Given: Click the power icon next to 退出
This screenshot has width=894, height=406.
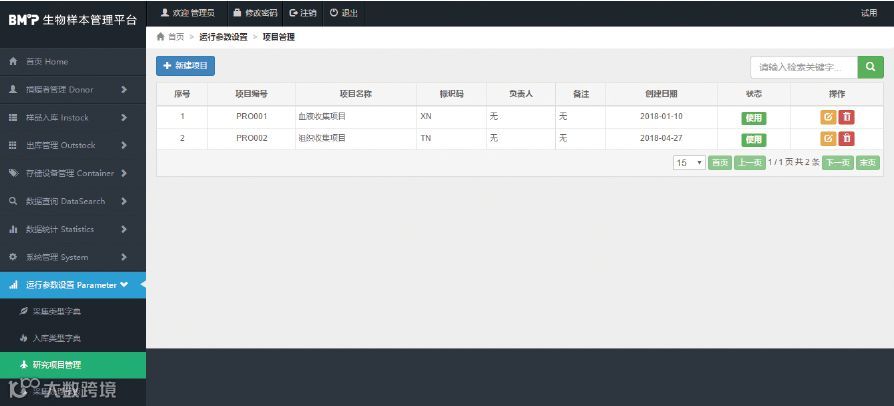Looking at the screenshot, I should (334, 13).
